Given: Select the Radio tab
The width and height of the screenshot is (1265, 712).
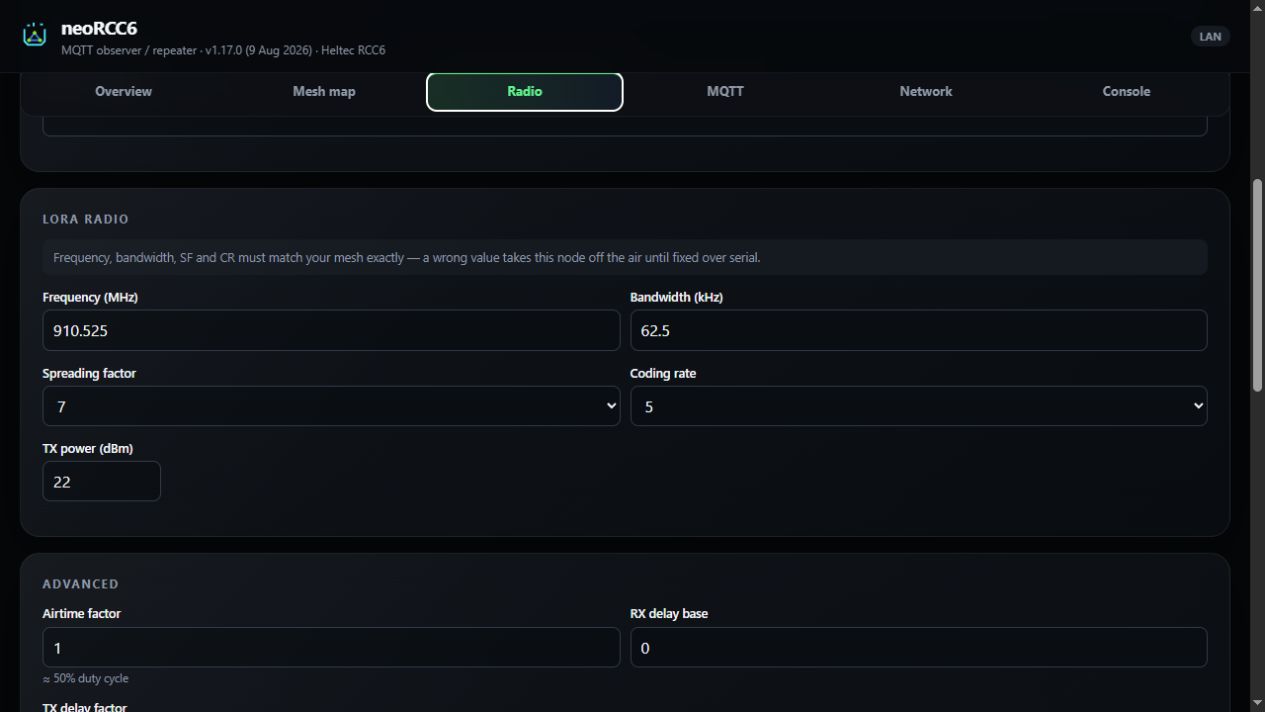Looking at the screenshot, I should click(x=525, y=91).
